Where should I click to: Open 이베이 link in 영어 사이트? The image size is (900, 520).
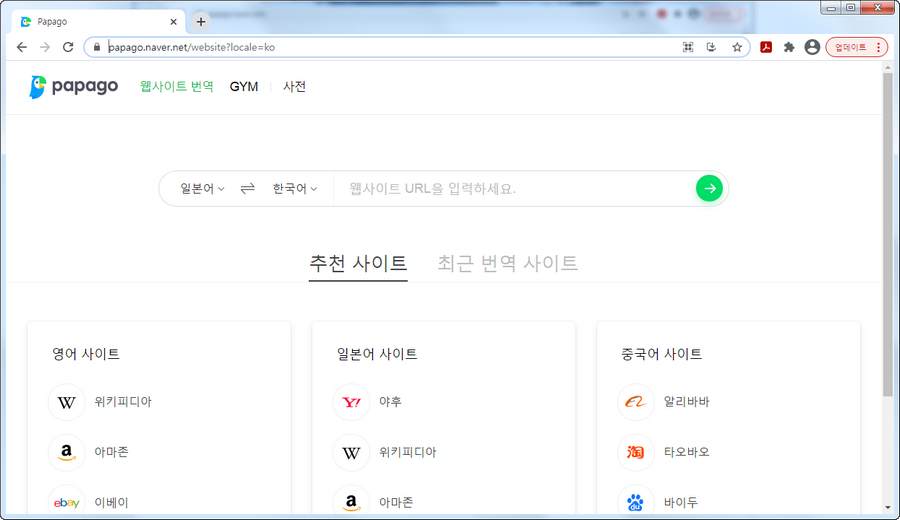click(111, 503)
